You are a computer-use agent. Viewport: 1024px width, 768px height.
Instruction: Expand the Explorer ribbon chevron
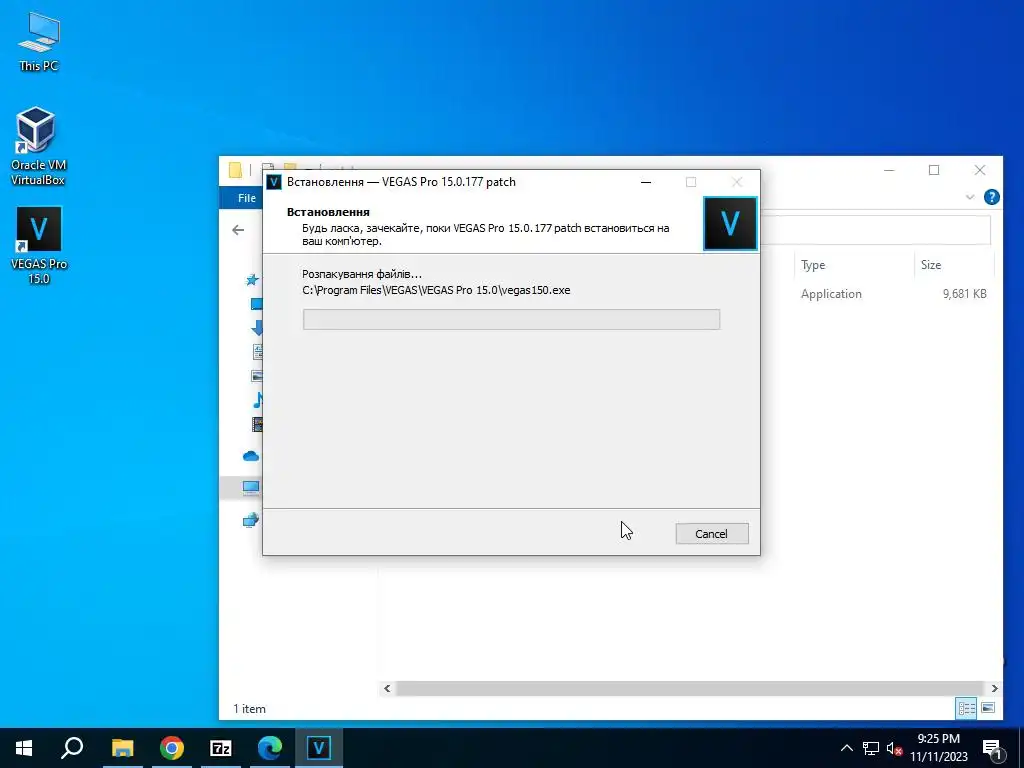tap(970, 197)
